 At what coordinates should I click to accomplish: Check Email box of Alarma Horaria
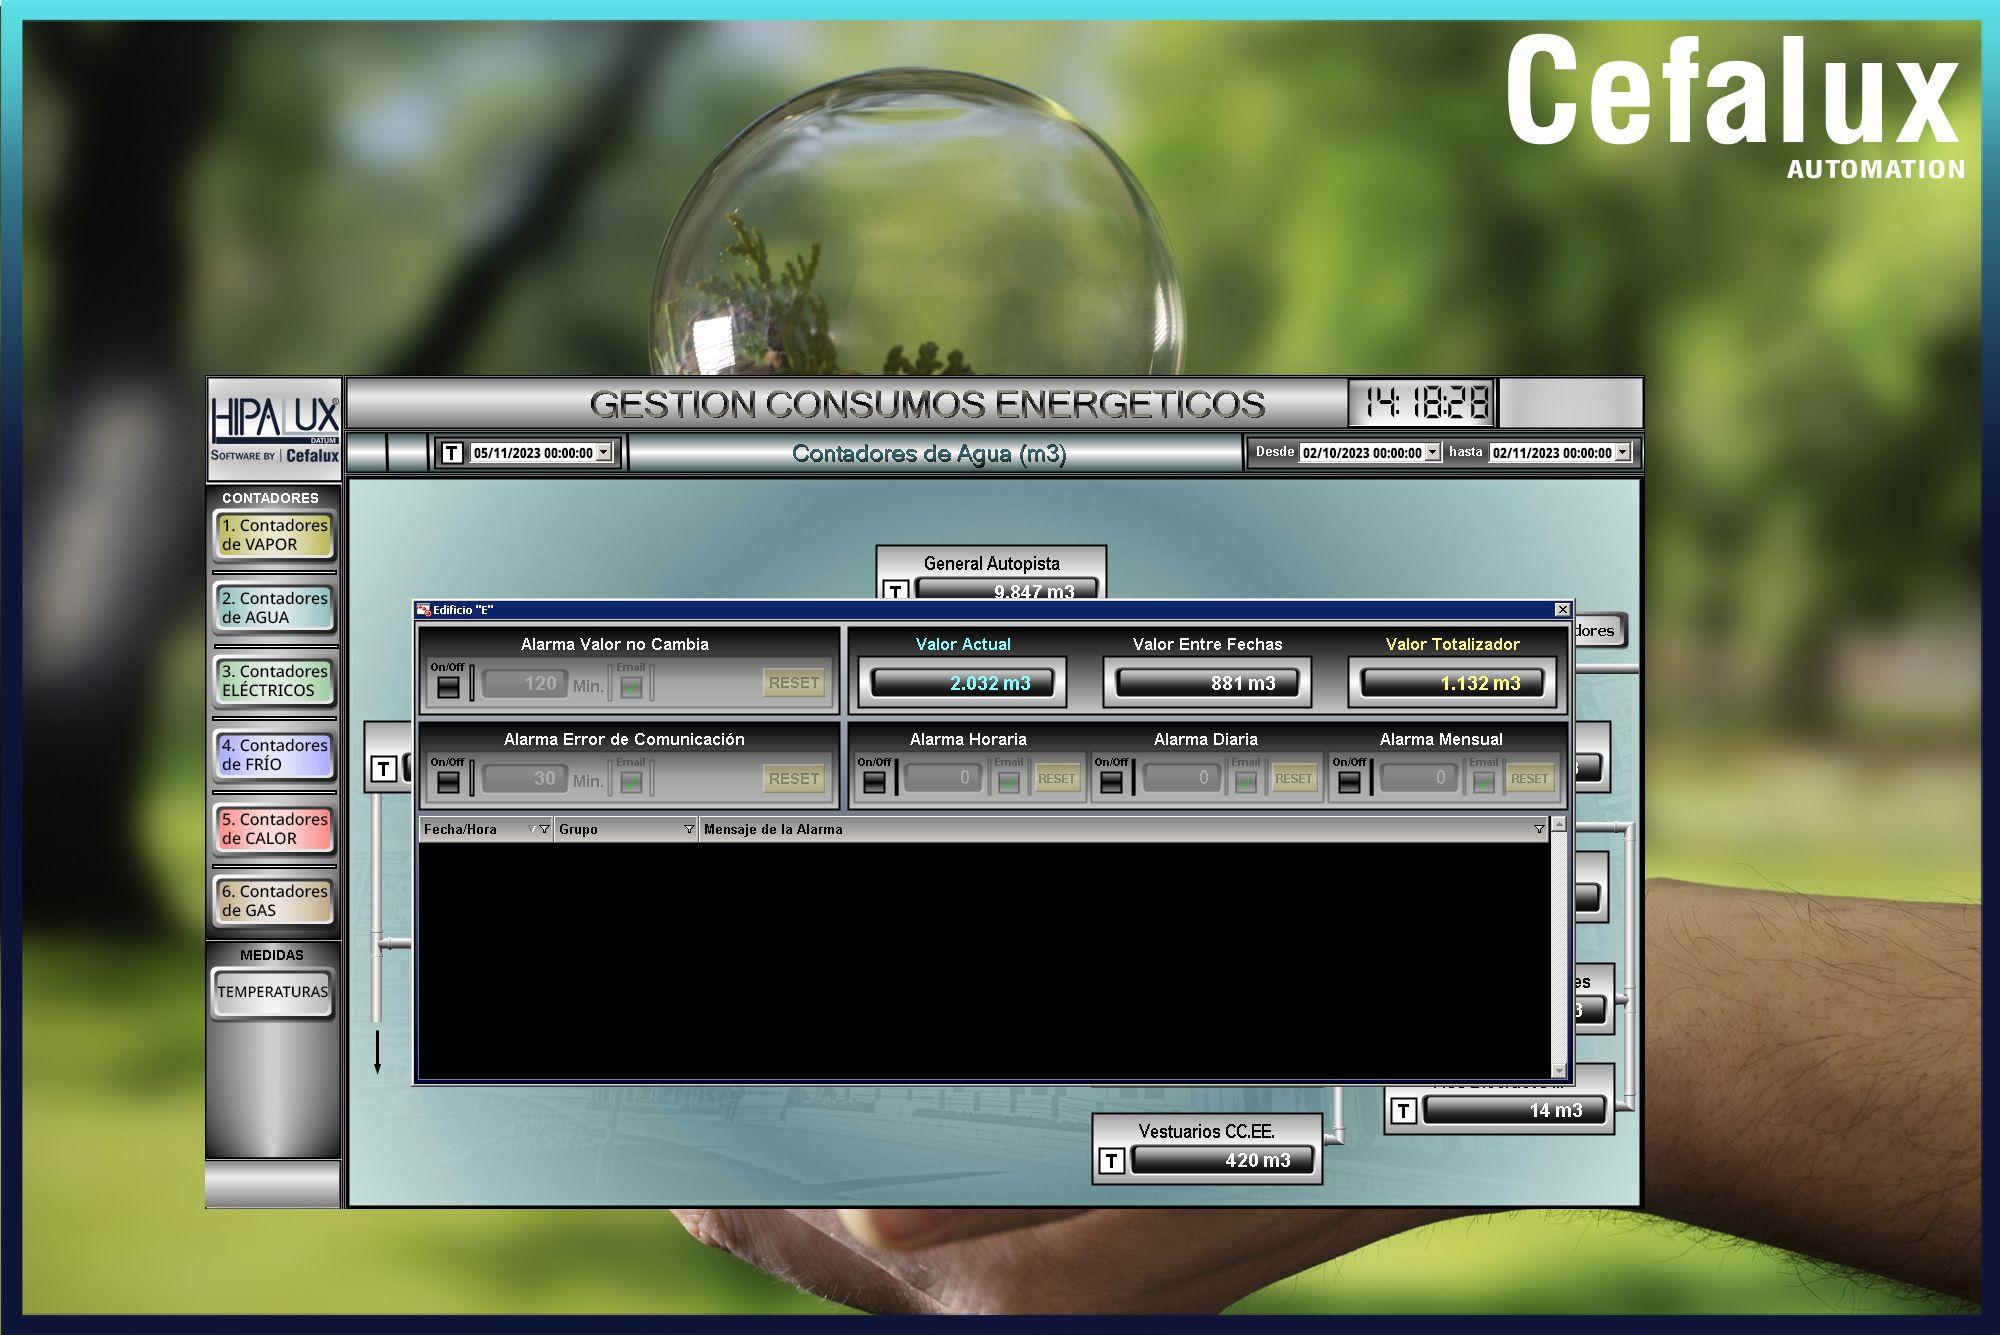(x=1009, y=782)
